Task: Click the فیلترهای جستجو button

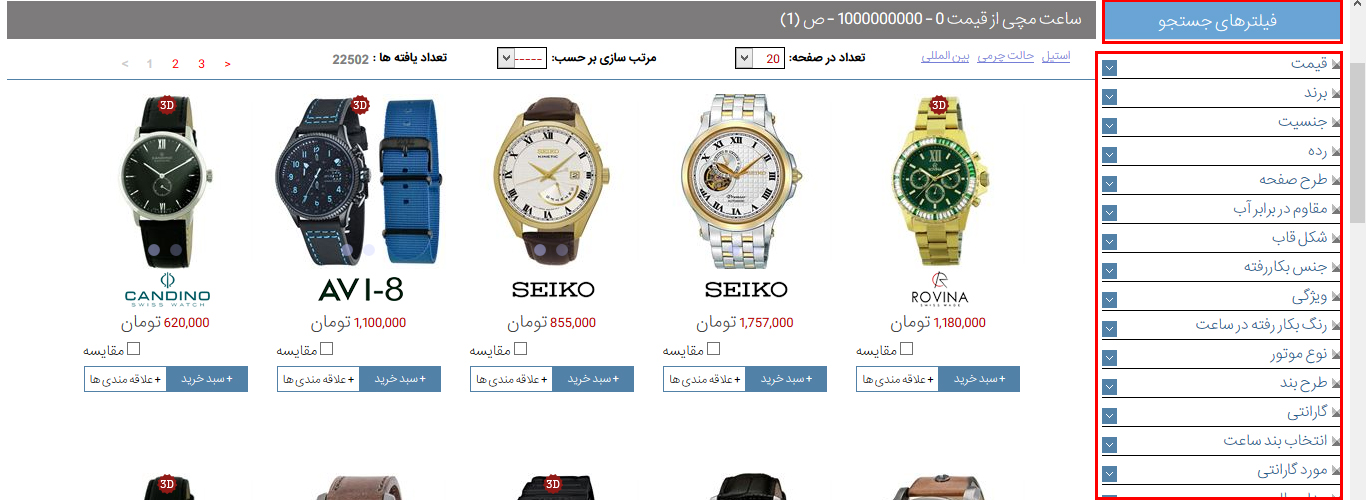Action: 1222,21
